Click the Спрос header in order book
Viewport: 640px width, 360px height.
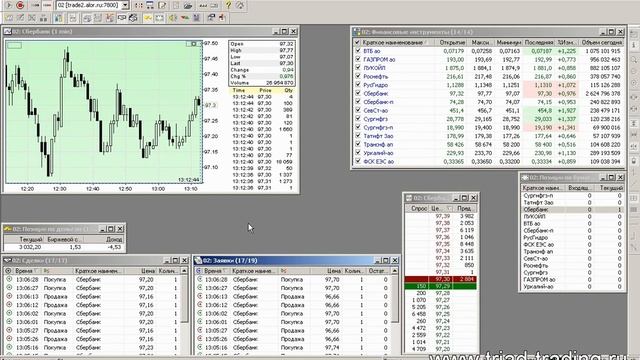click(x=419, y=208)
